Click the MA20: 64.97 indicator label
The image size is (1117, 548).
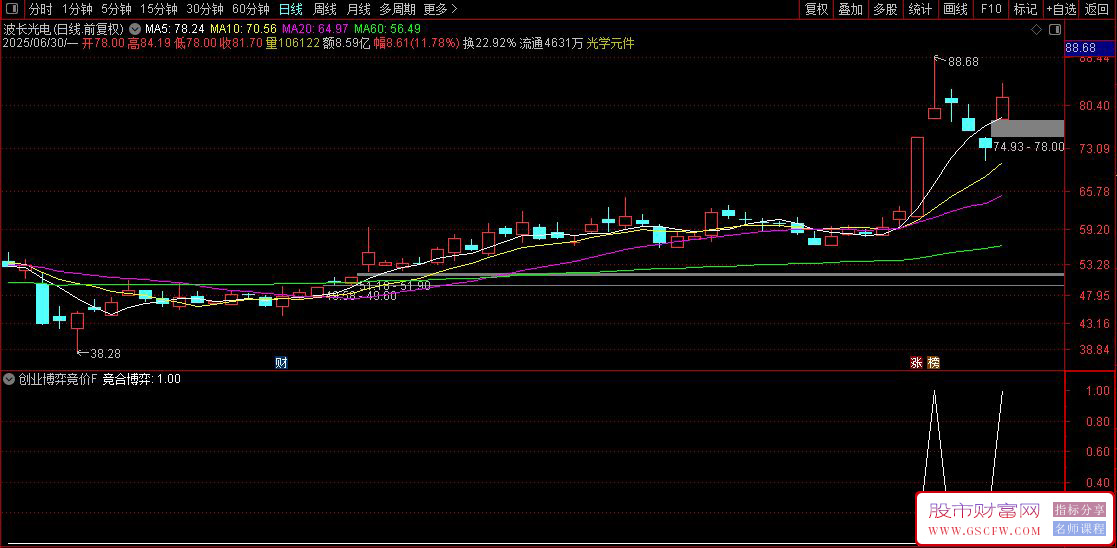click(316, 29)
